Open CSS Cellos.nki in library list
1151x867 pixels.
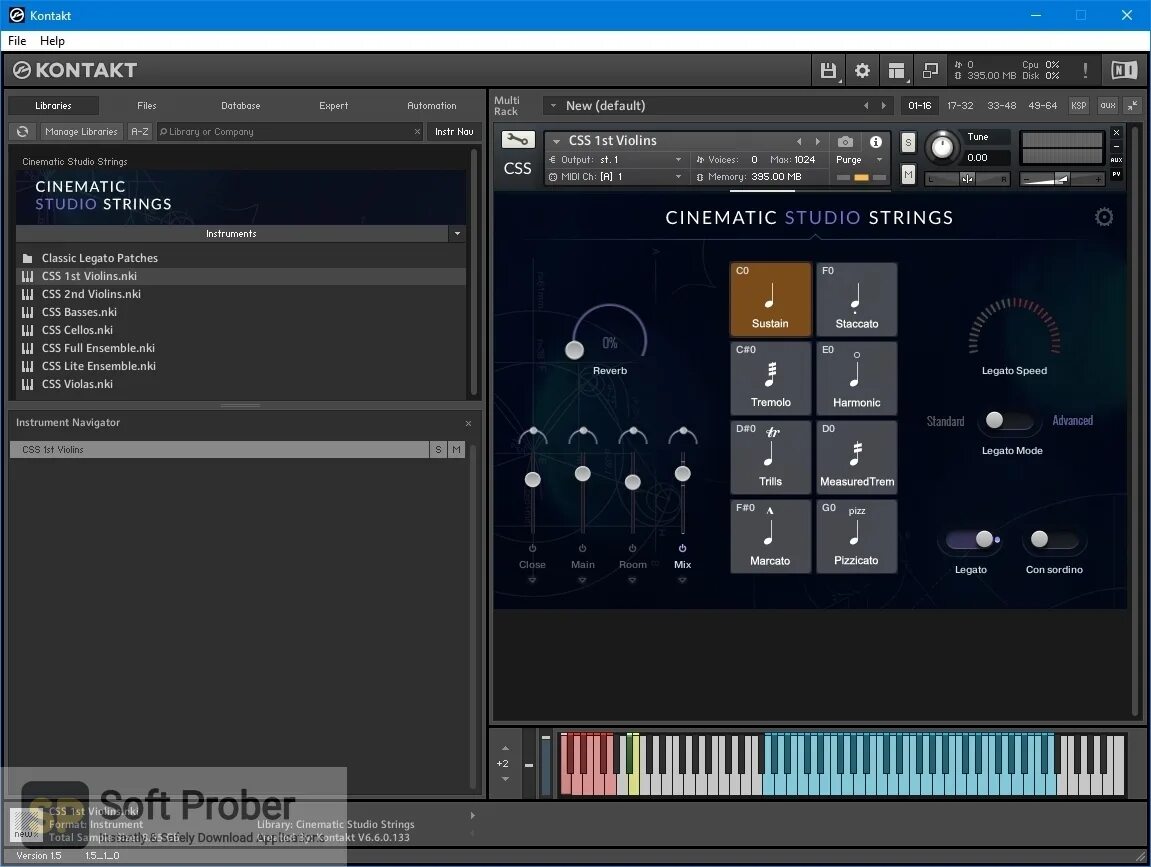[x=241, y=330]
